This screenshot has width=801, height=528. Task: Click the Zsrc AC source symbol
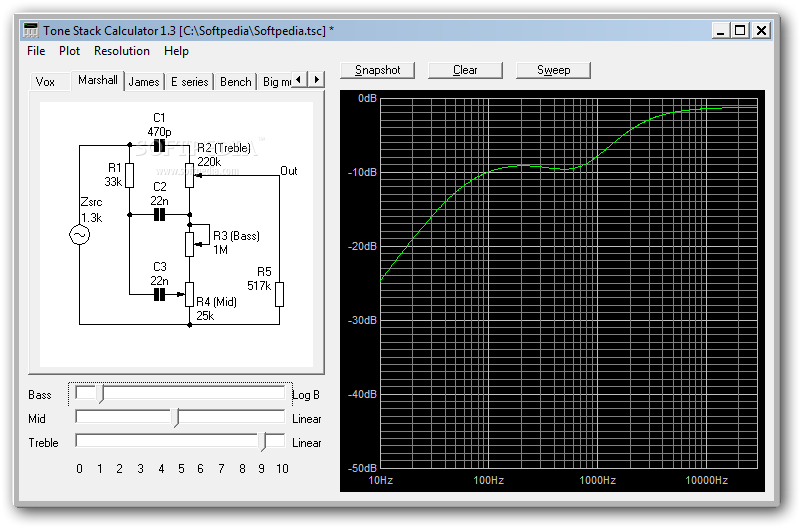click(80, 235)
